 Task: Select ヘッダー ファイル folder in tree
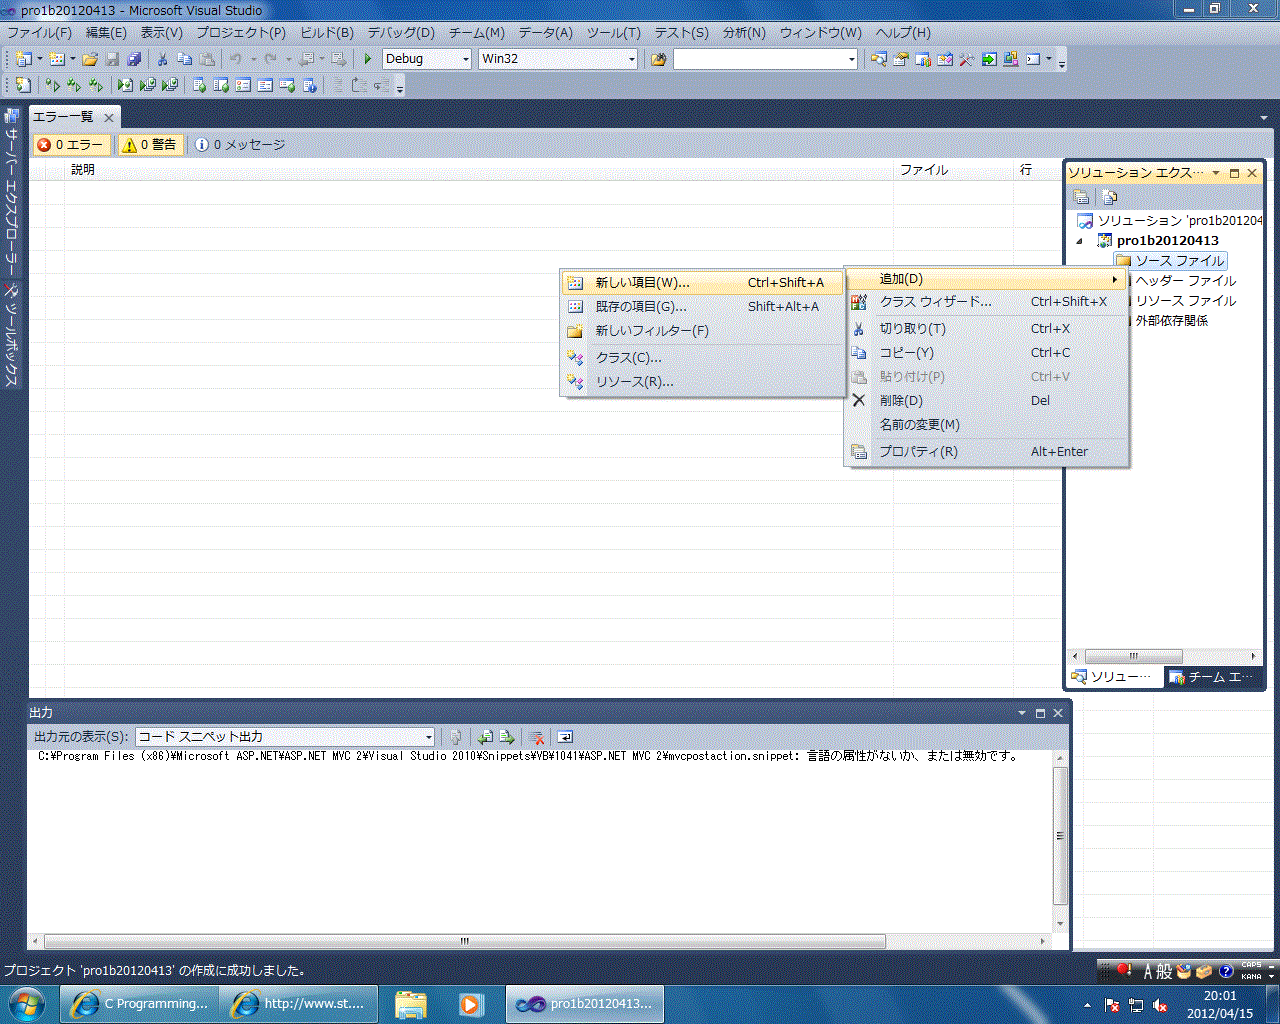(1186, 281)
